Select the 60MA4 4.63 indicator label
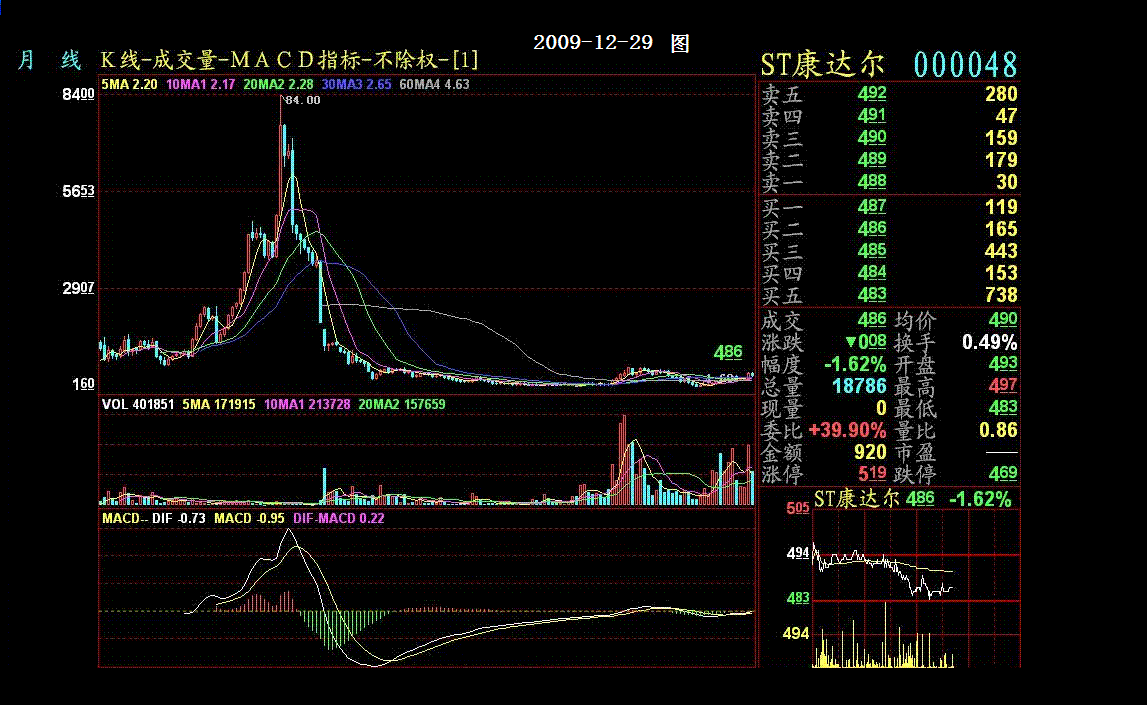Image resolution: width=1147 pixels, height=705 pixels. click(435, 84)
